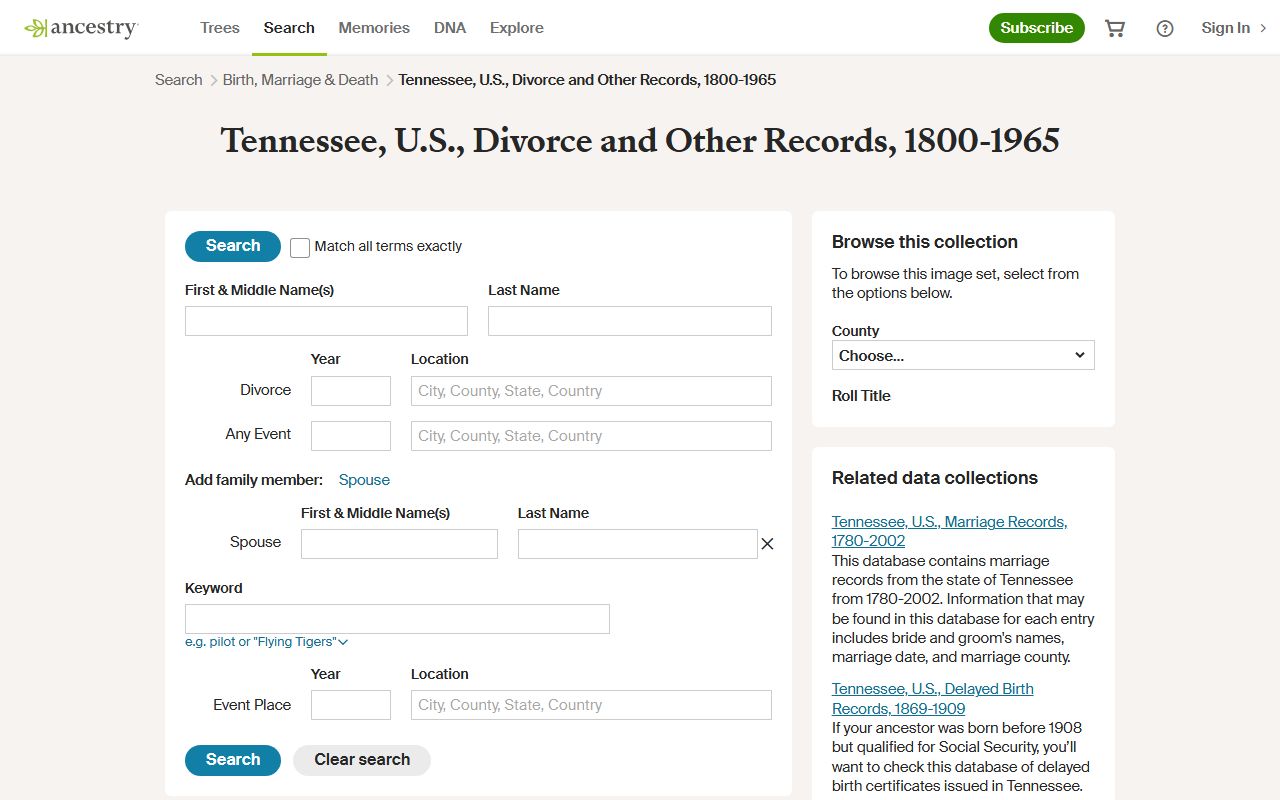Focus the Spouse Last Name field
The image size is (1280, 800).
tap(638, 544)
